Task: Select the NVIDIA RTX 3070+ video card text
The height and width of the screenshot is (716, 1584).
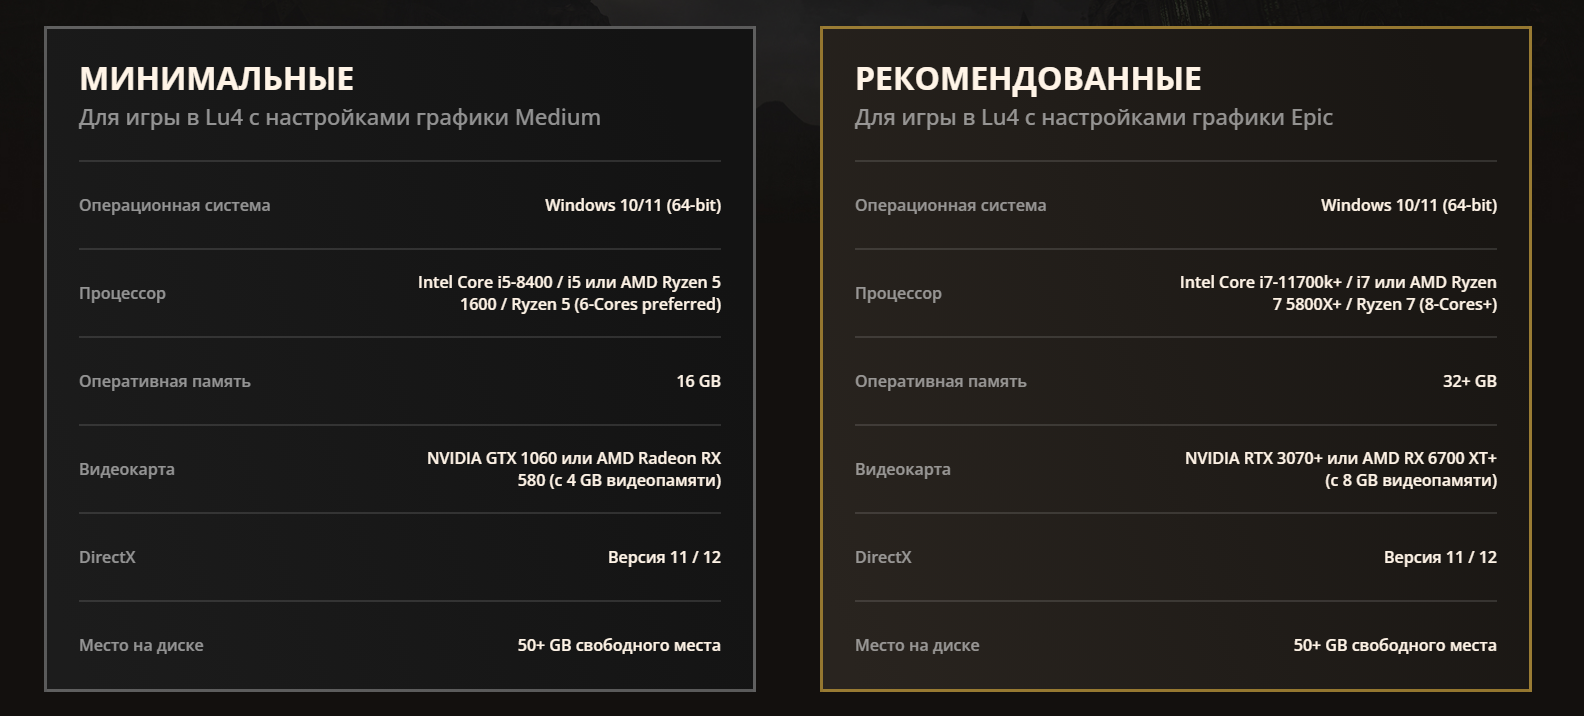Action: 1341,469
